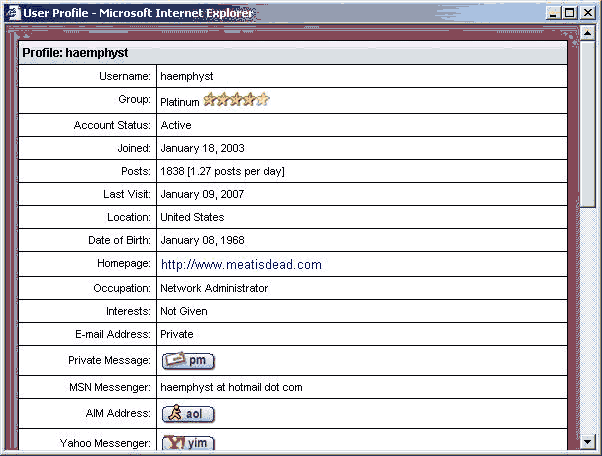Click the window title 'User Profile - Microsoft Internet Explorer'

click(x=138, y=13)
